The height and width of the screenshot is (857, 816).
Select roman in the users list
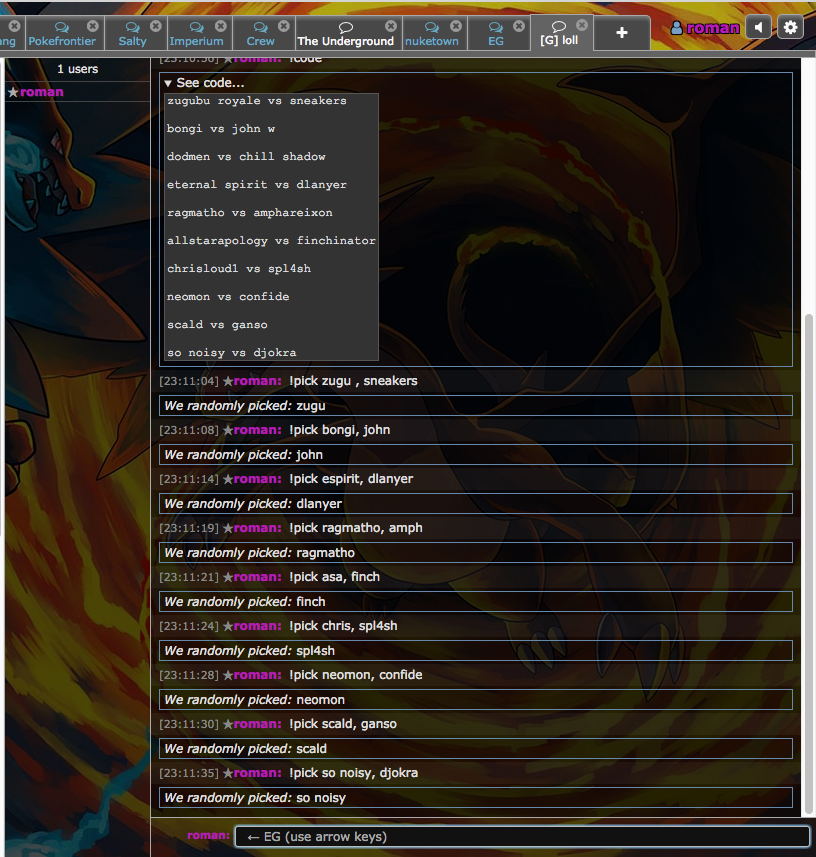pos(41,92)
